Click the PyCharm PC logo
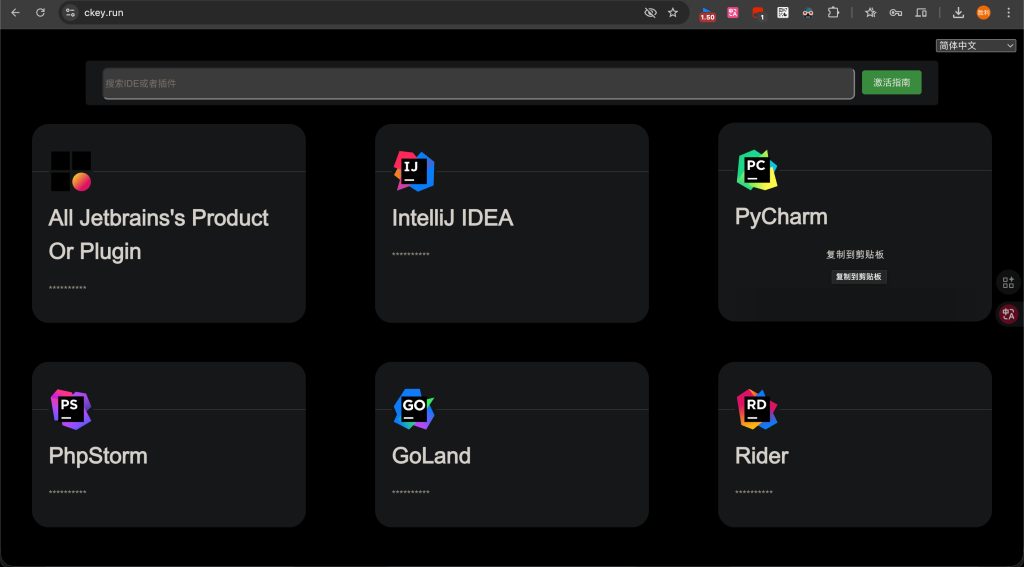This screenshot has width=1024, height=567. 757,170
